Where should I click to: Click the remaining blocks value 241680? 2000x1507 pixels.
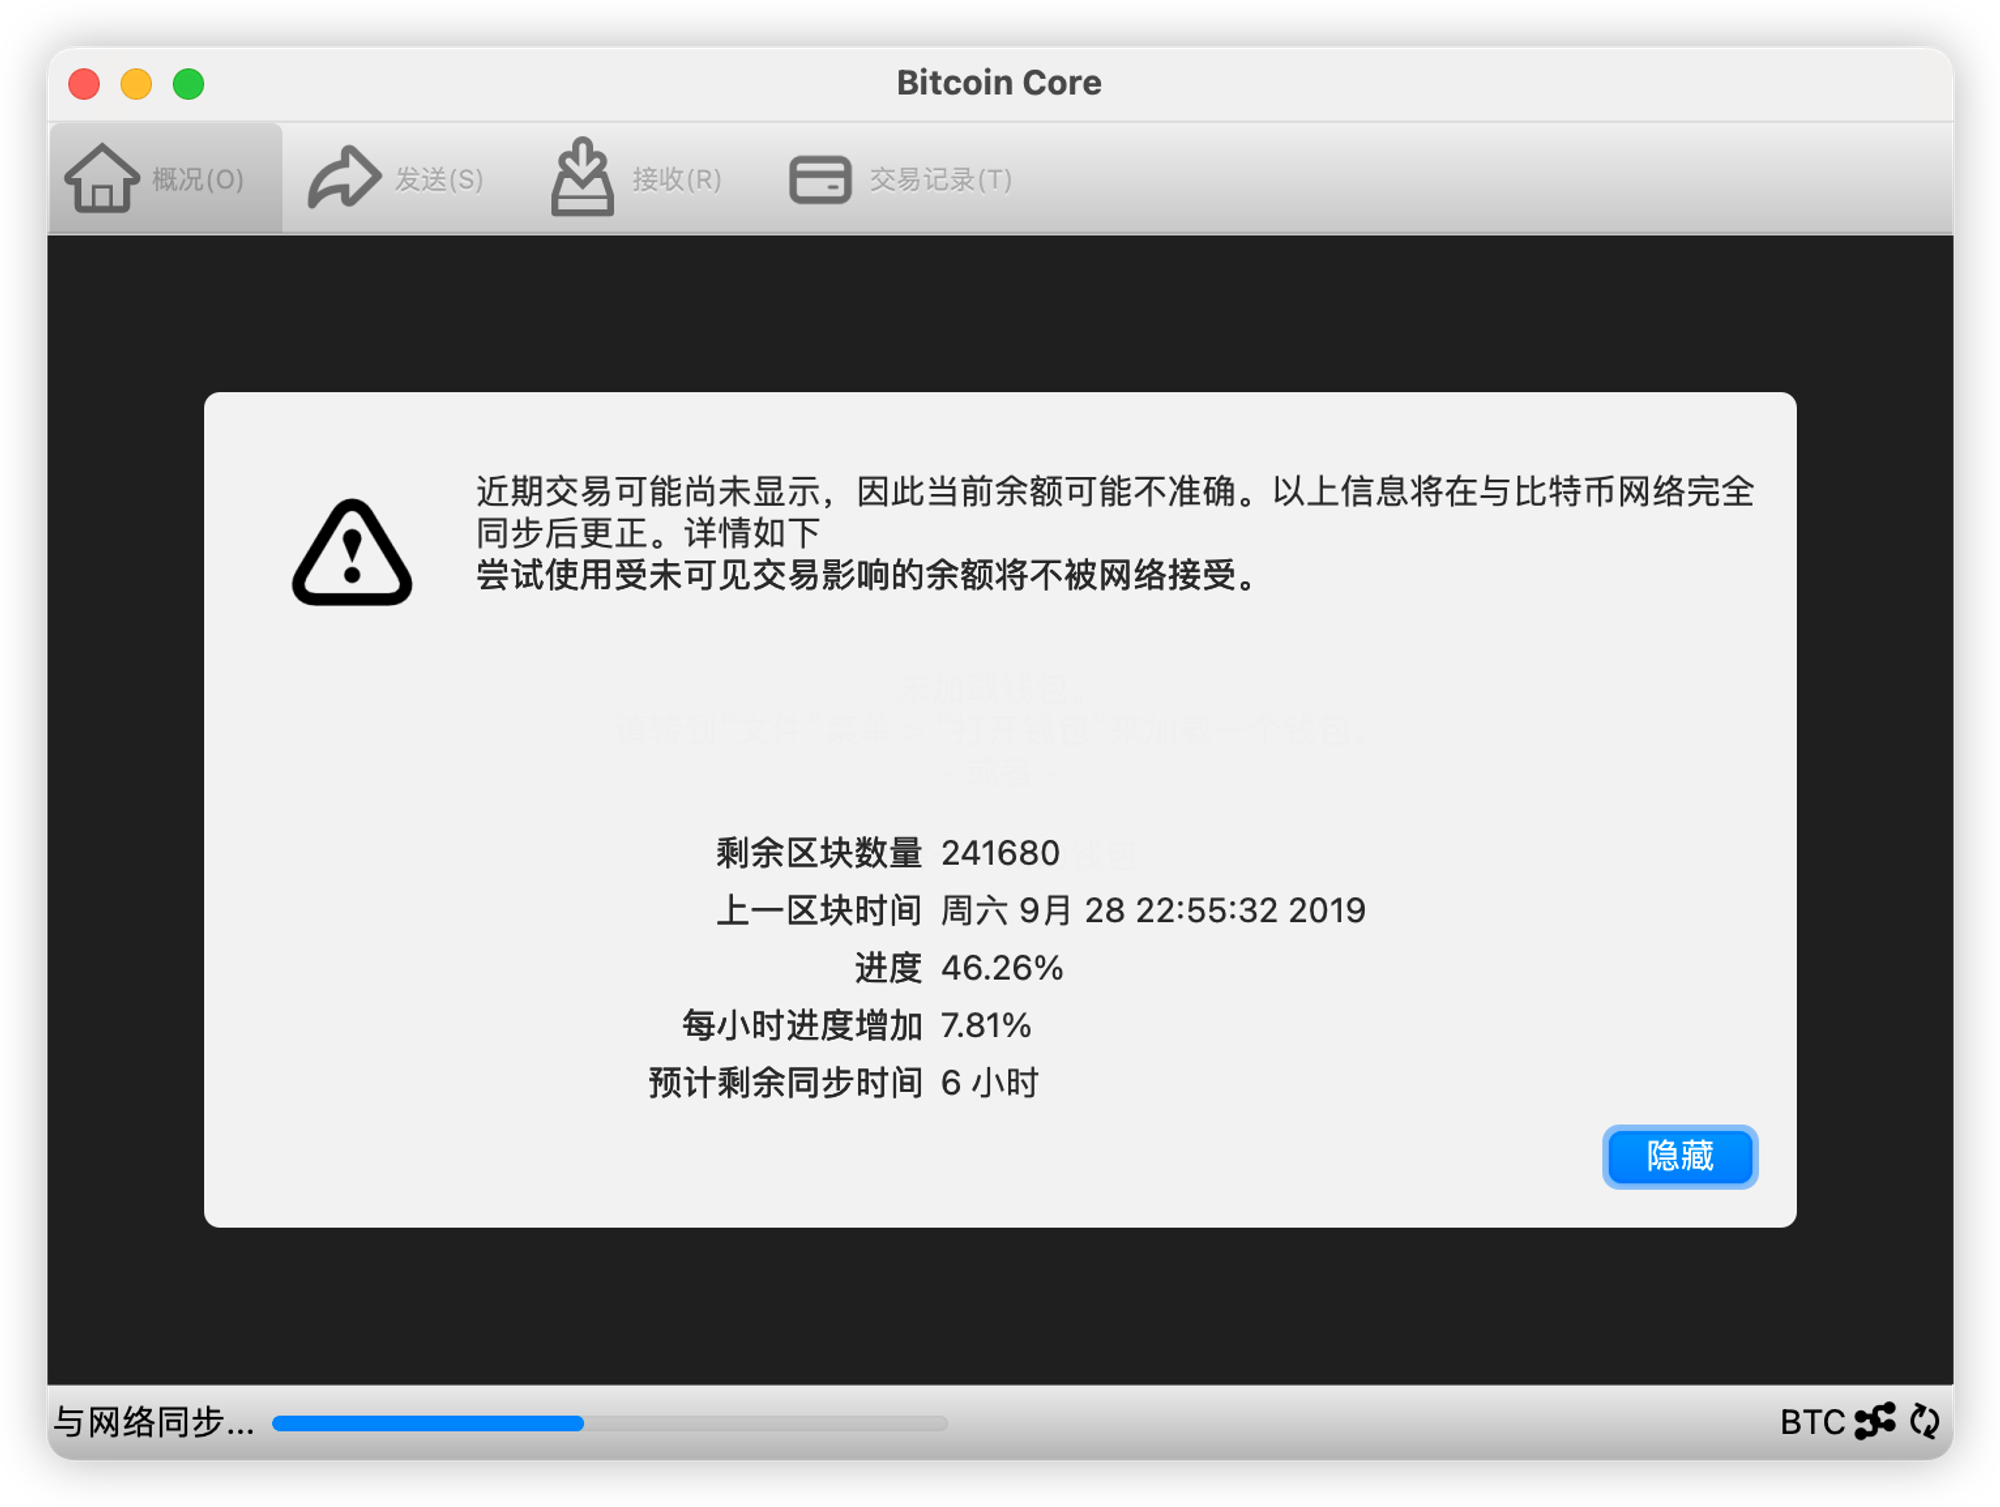(x=1000, y=853)
